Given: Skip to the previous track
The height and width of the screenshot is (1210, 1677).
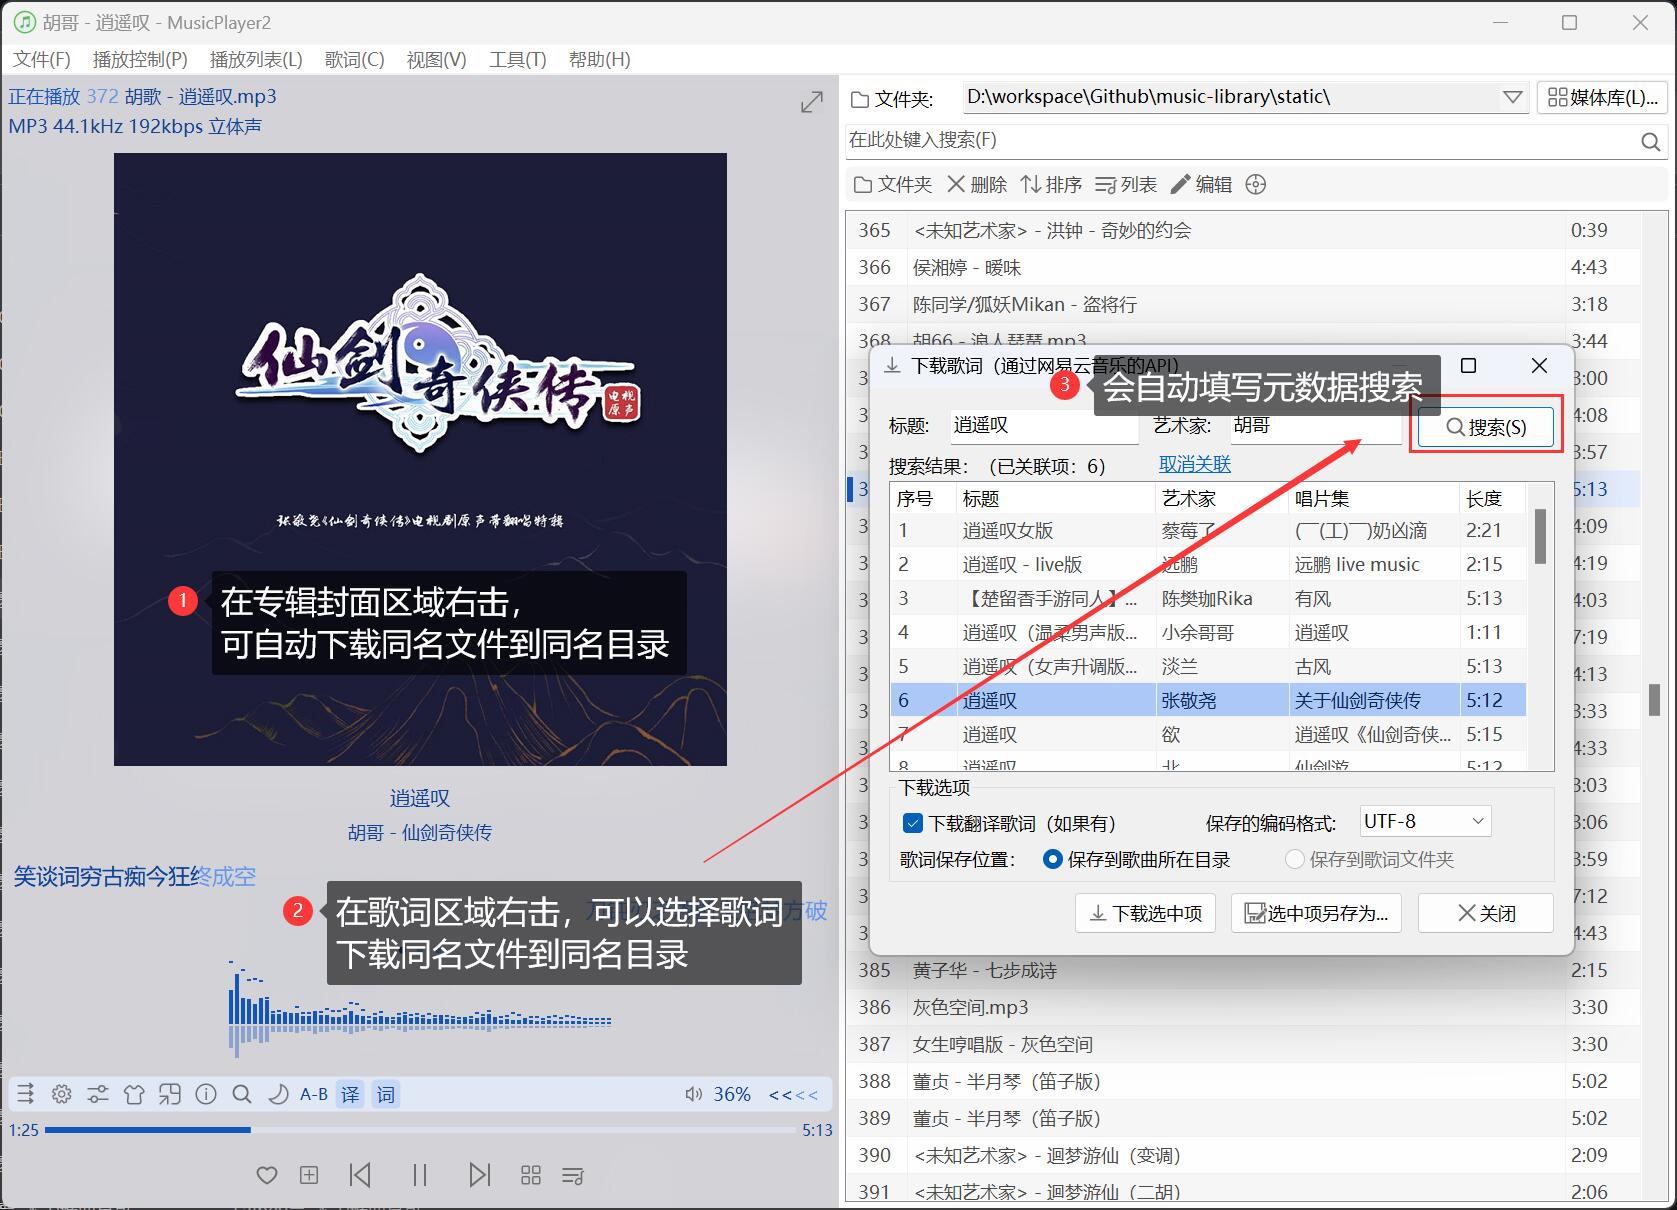Looking at the screenshot, I should 360,1174.
